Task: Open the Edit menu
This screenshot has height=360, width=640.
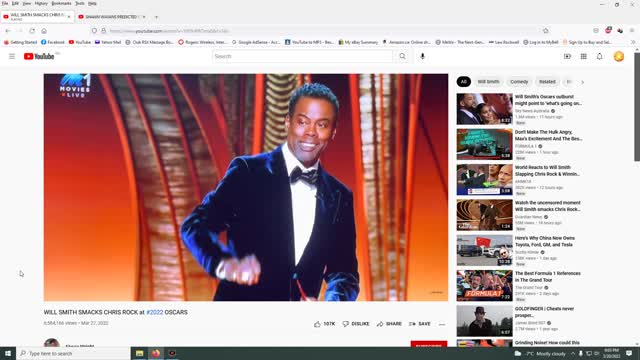Action: (x=15, y=3)
